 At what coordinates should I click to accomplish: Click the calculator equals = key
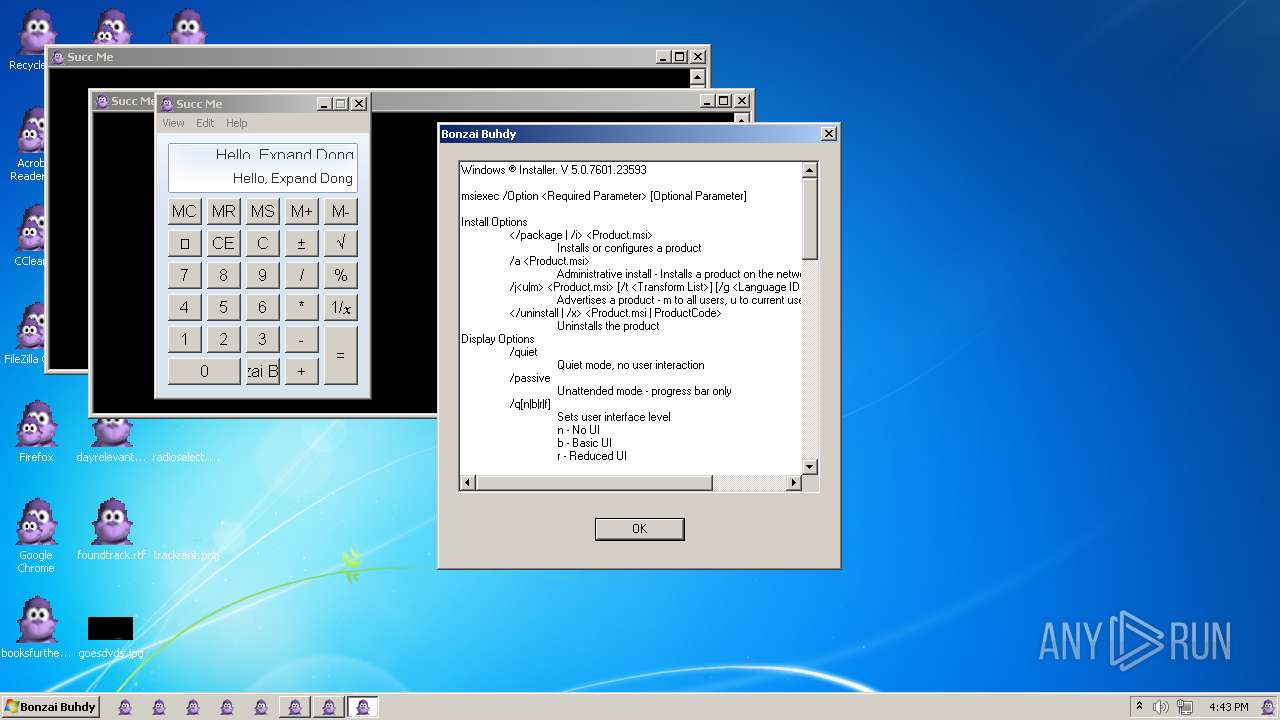click(x=341, y=355)
